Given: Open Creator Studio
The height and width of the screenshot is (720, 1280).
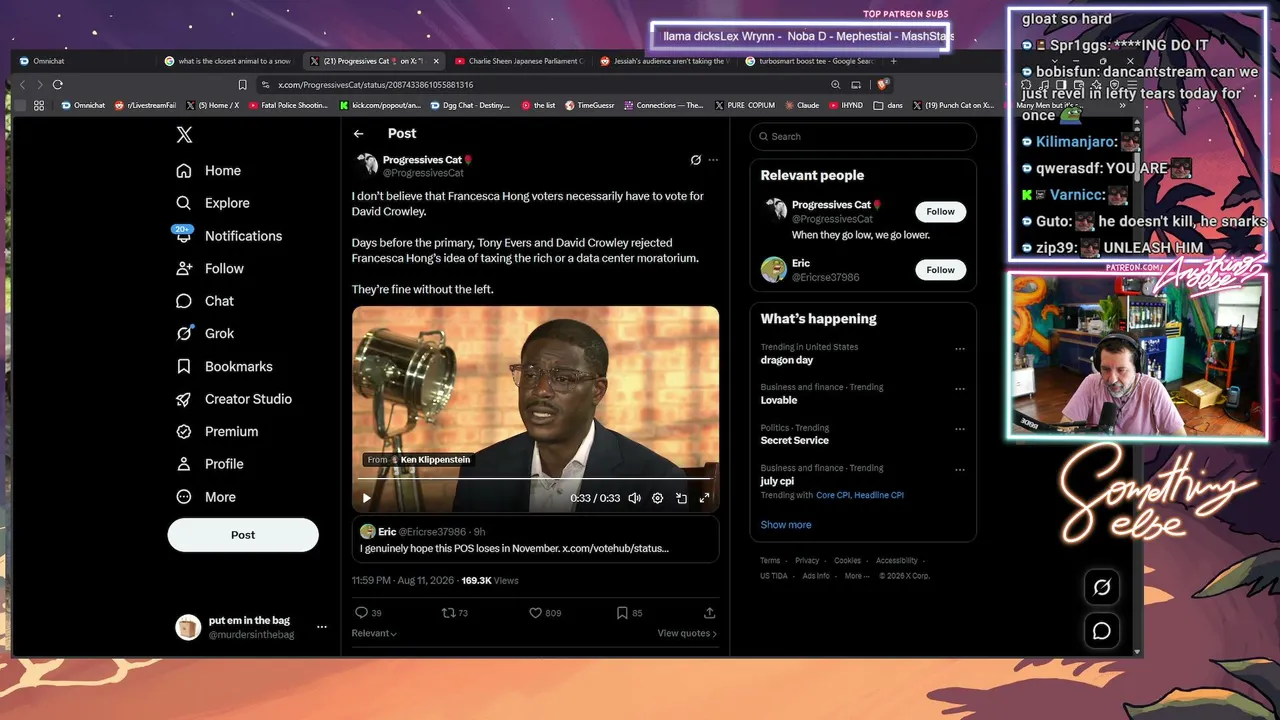Looking at the screenshot, I should click(234, 399).
